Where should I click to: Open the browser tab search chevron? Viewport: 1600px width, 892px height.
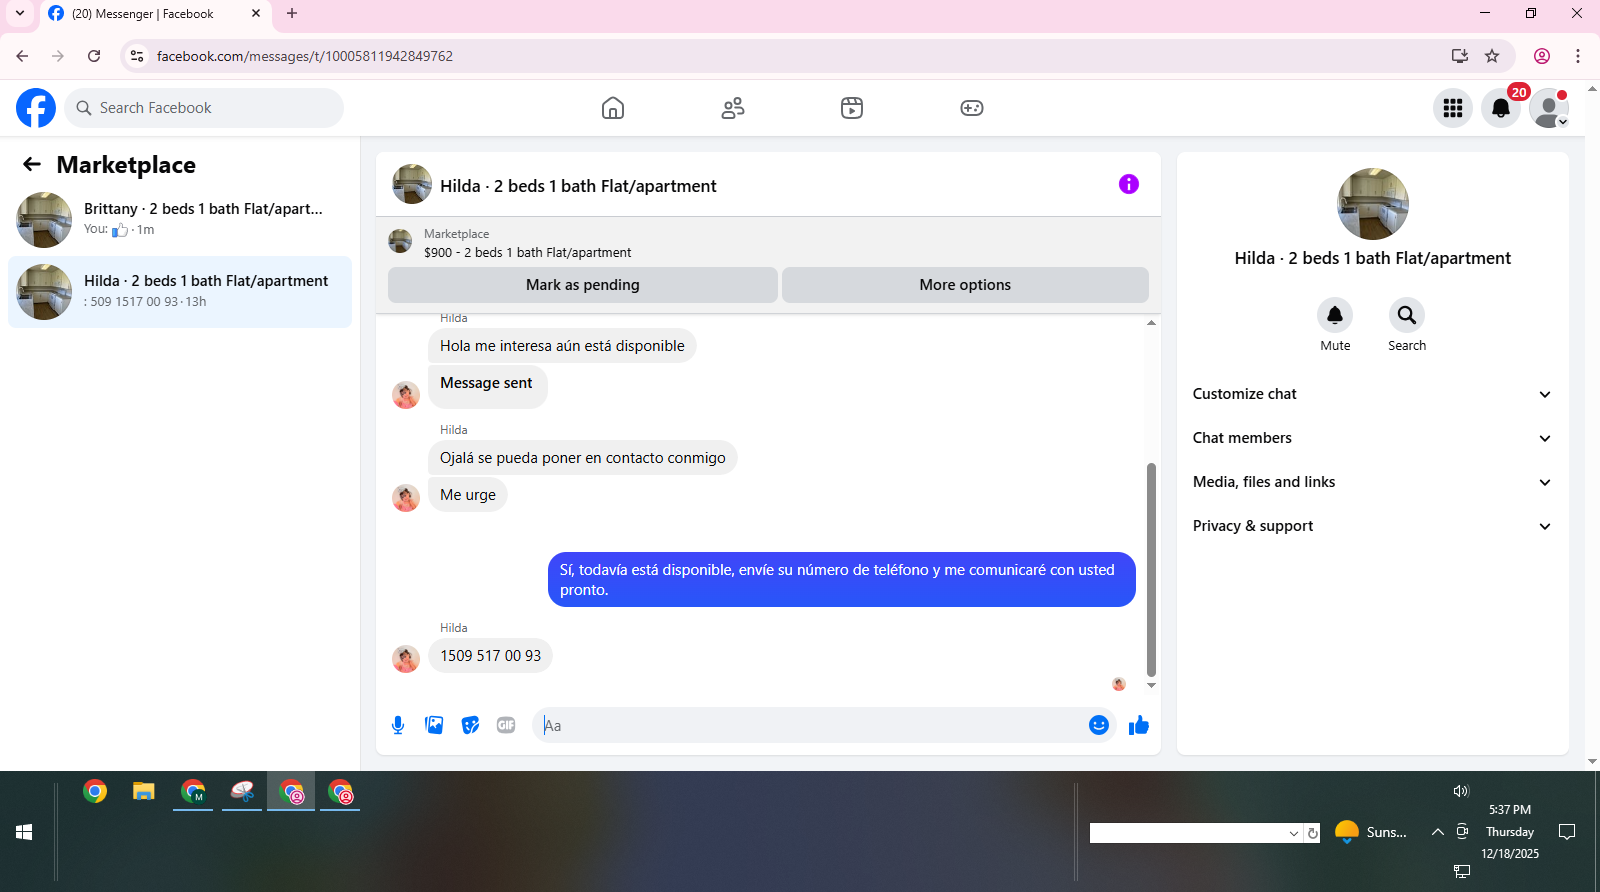20,14
